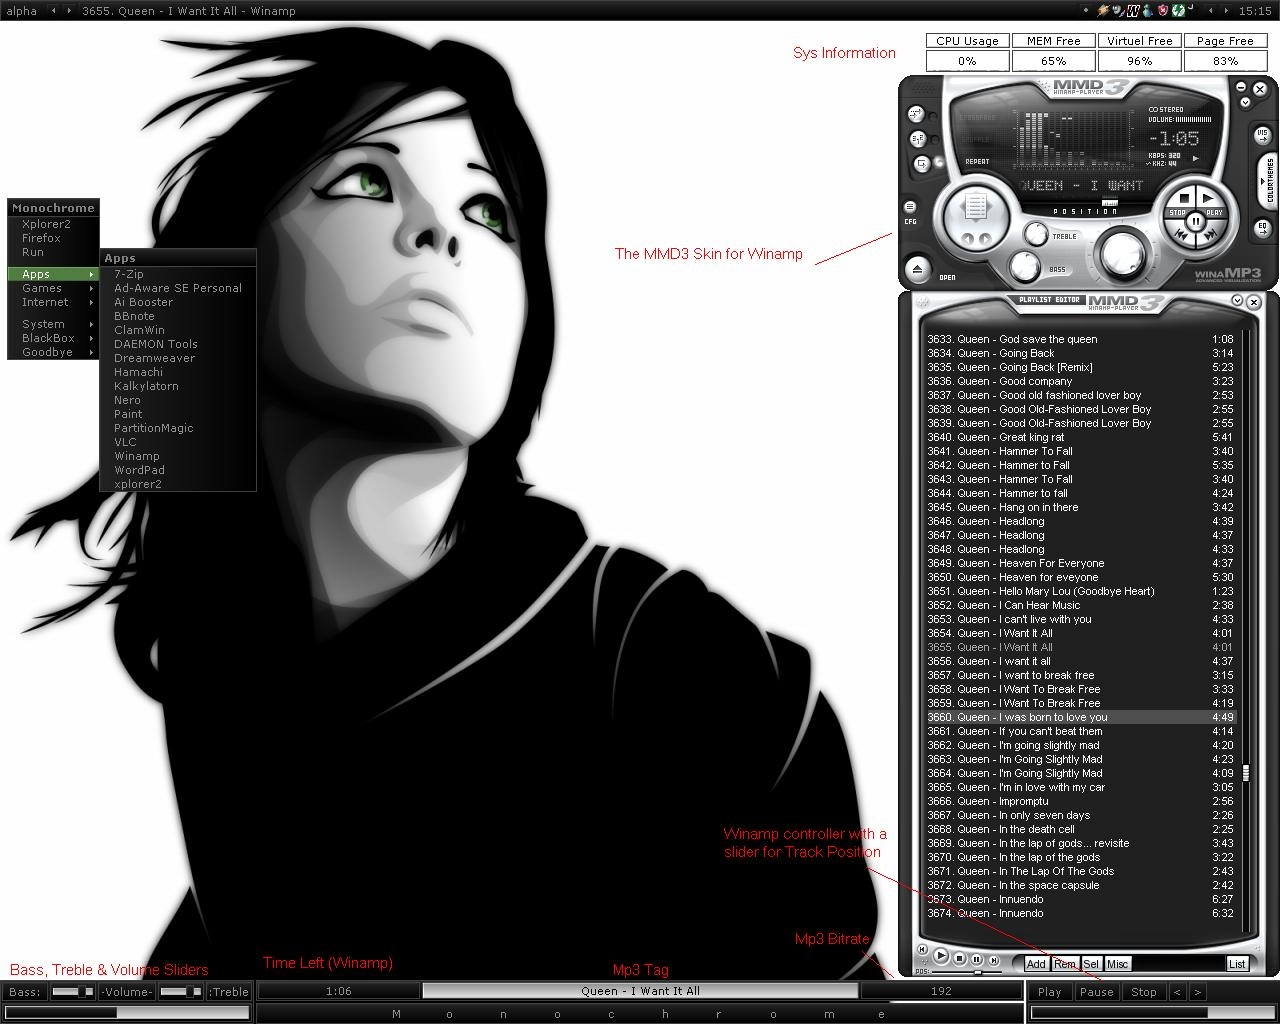
Task: Open Apps submenu in Monochrome menu
Action: click(53, 274)
